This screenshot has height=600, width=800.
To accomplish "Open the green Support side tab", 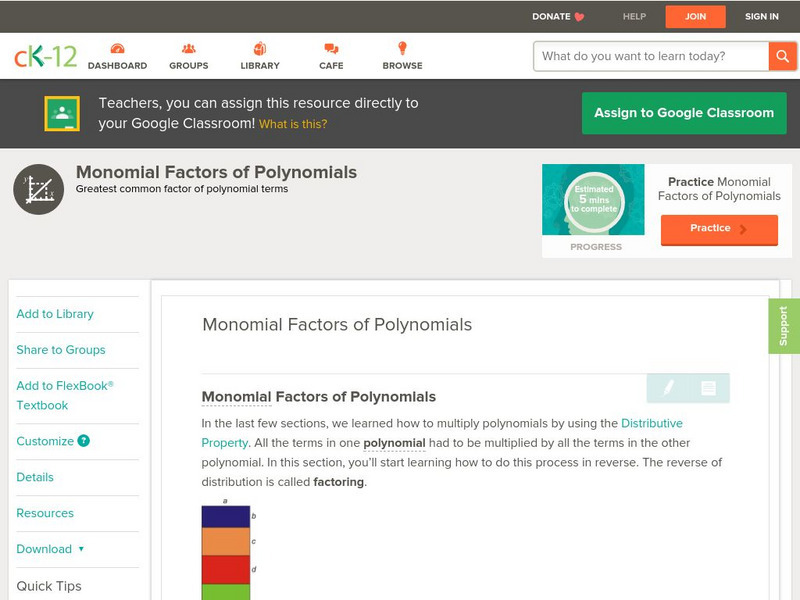I will tap(783, 326).
